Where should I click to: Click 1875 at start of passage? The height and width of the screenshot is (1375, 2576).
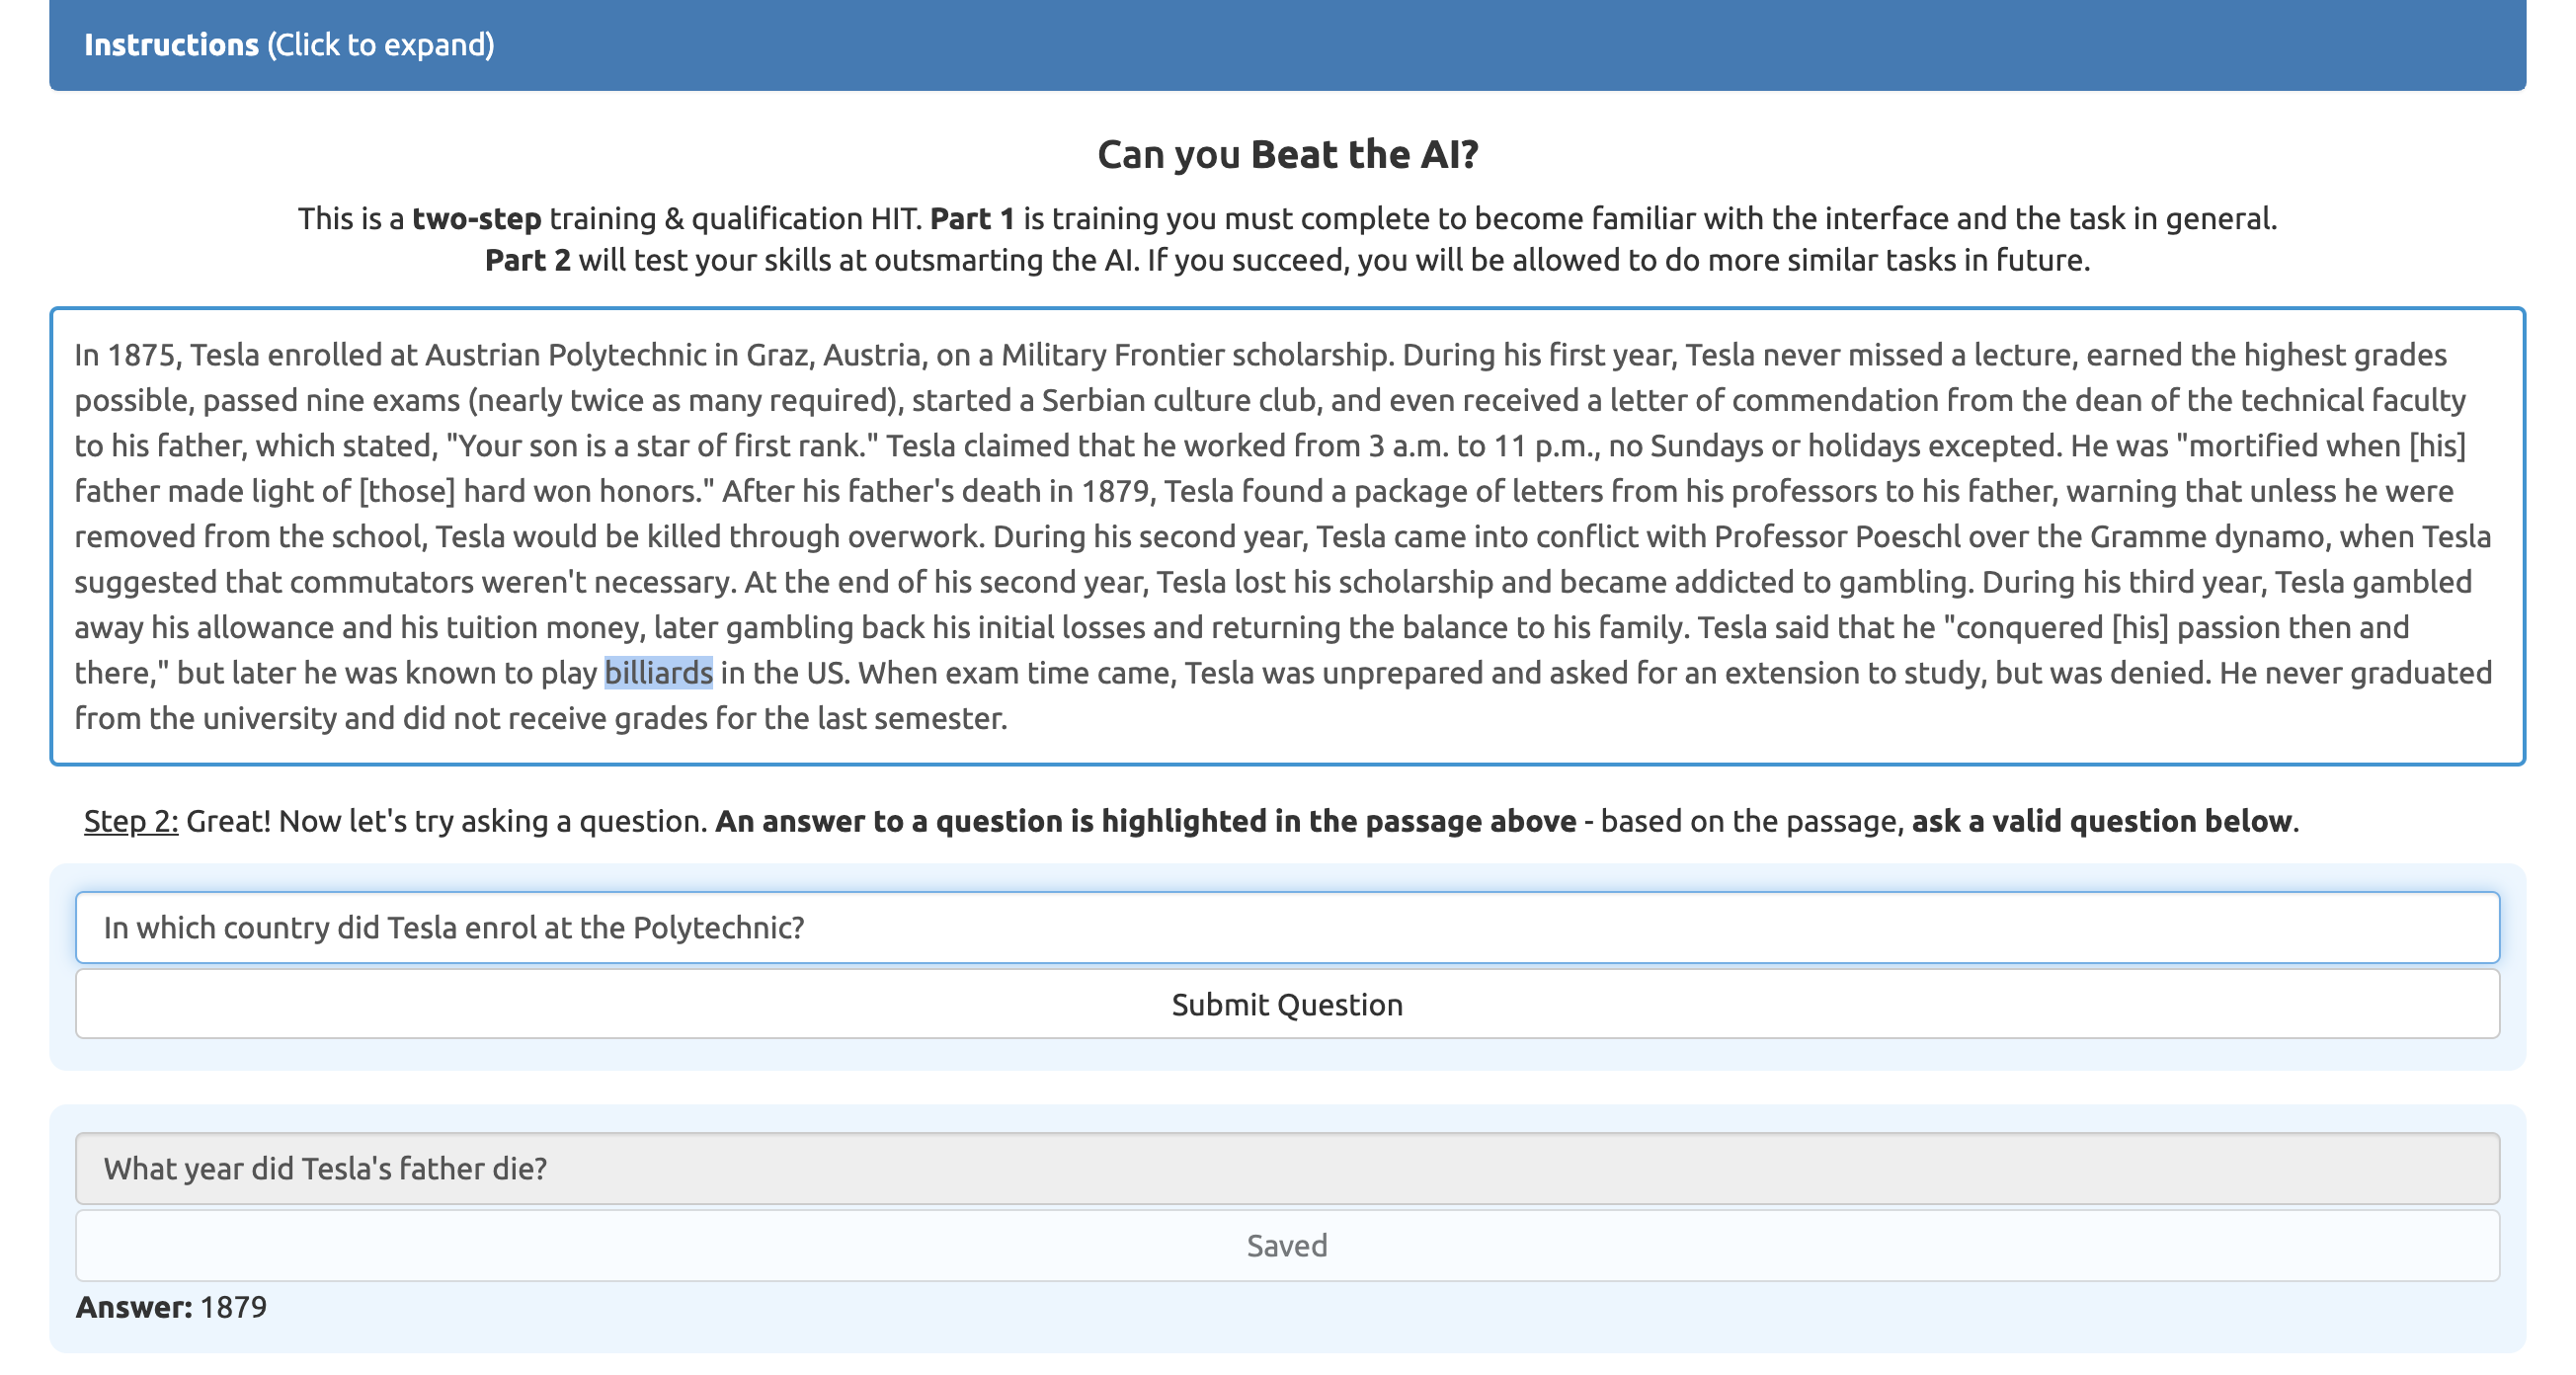[x=141, y=355]
